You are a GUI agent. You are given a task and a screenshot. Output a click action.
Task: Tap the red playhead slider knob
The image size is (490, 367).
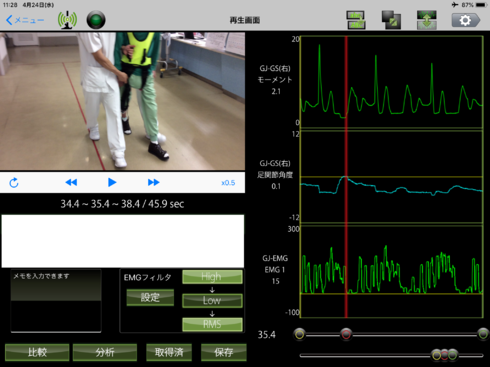click(x=346, y=334)
